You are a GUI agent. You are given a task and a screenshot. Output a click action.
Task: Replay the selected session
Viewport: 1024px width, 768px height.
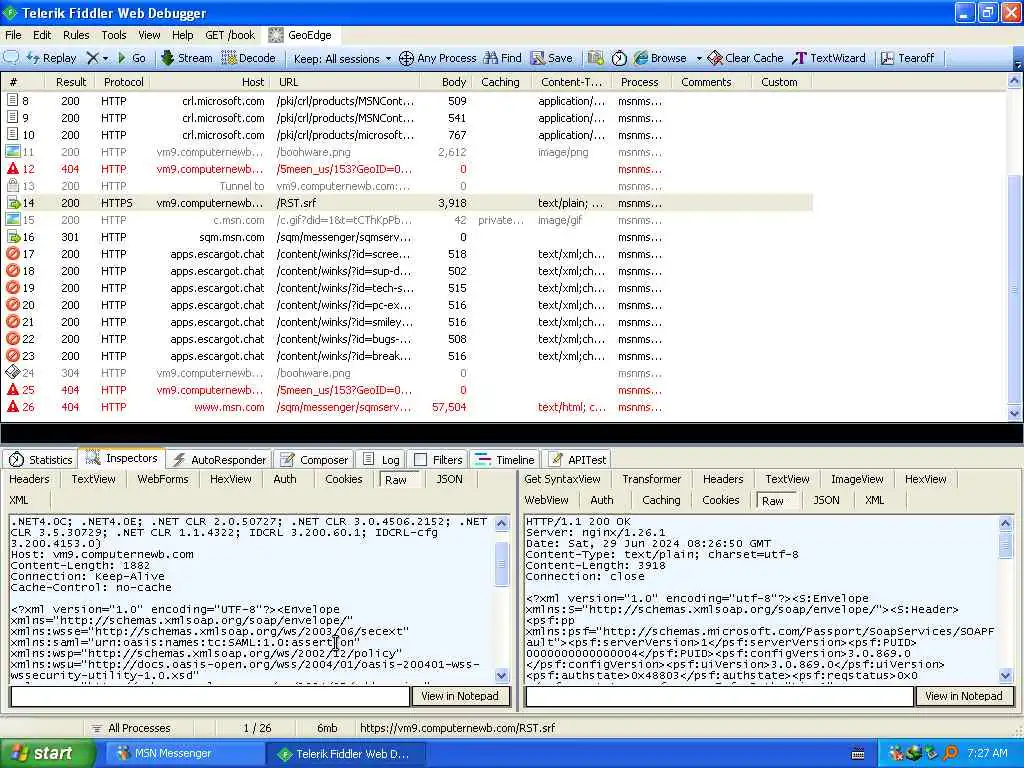(x=52, y=58)
